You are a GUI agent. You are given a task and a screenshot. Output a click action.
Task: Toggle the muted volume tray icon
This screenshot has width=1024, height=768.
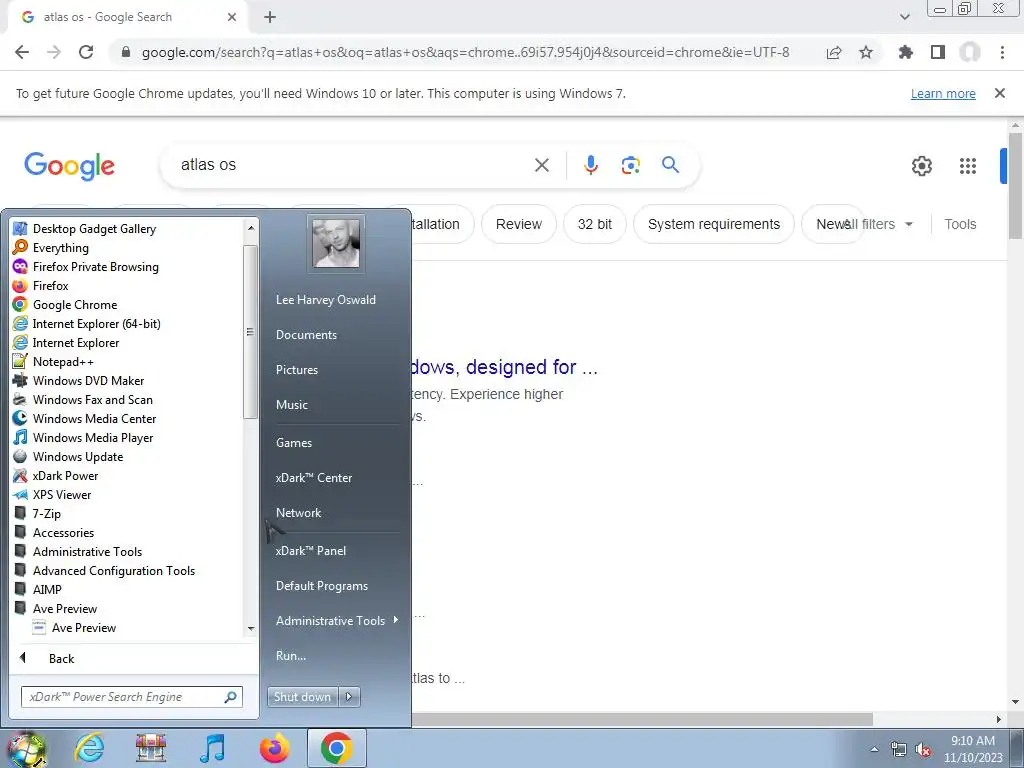point(923,750)
